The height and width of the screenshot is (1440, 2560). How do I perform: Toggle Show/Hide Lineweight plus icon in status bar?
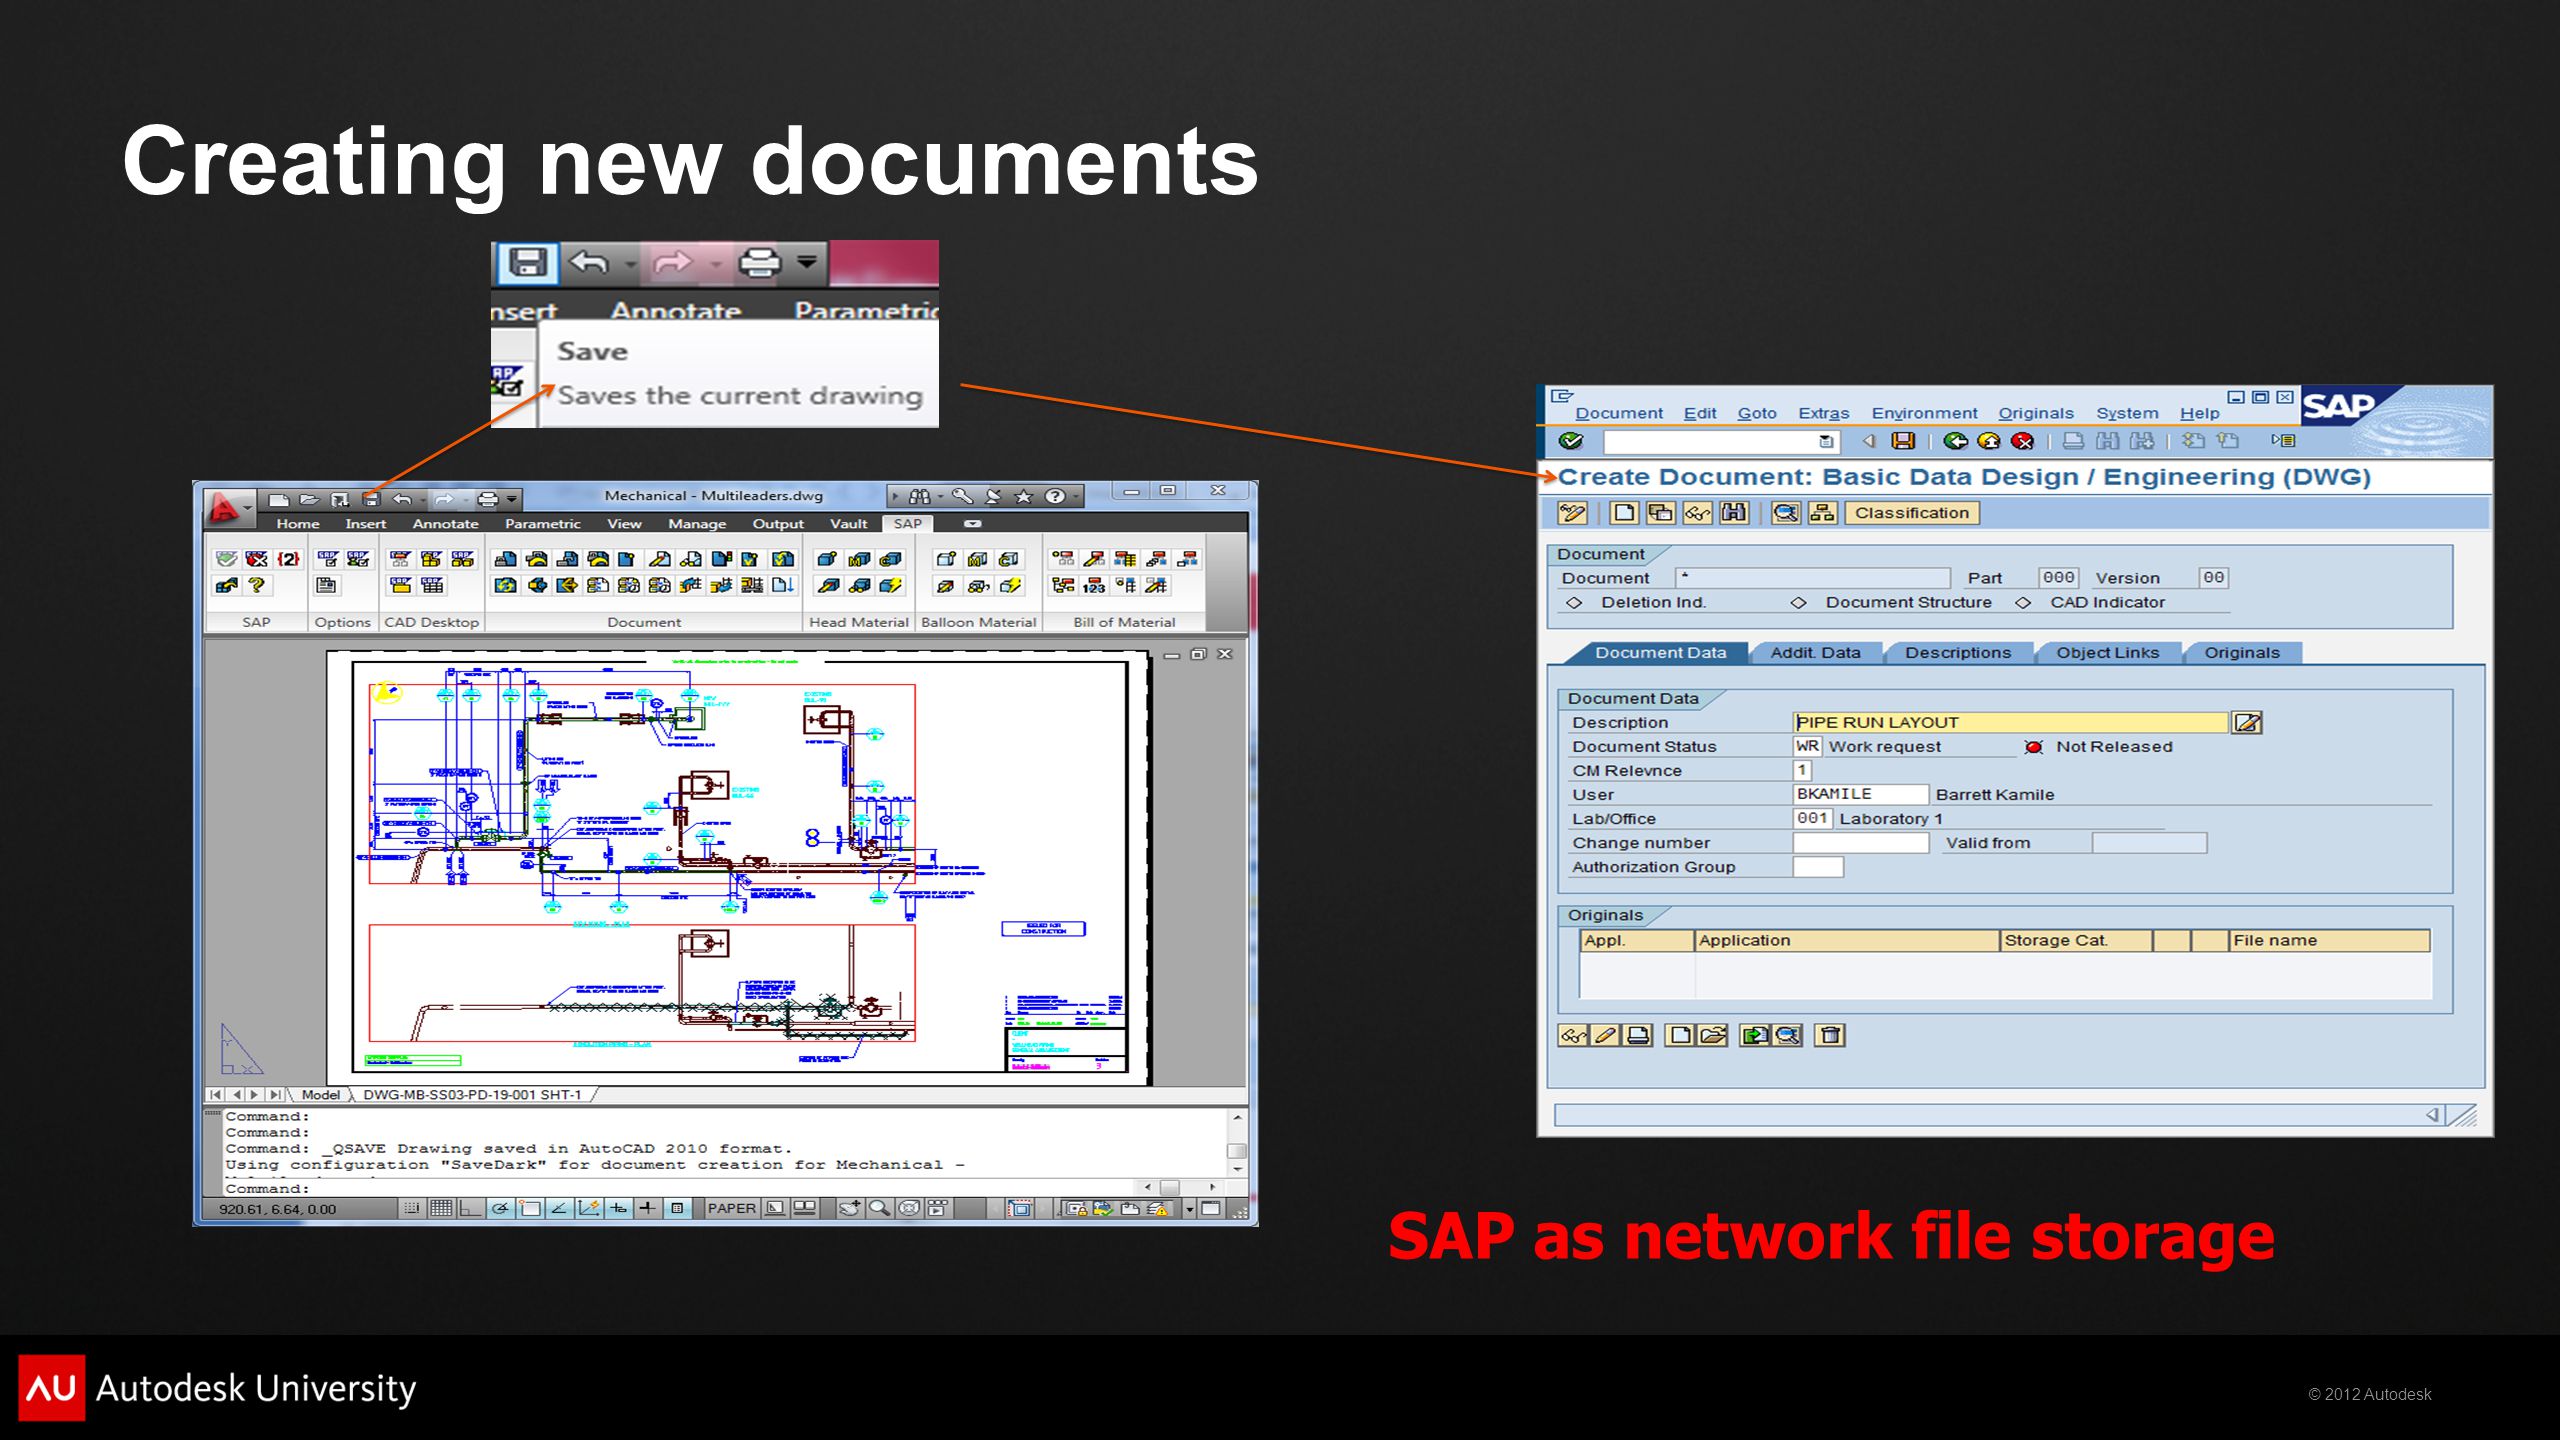click(x=648, y=1208)
